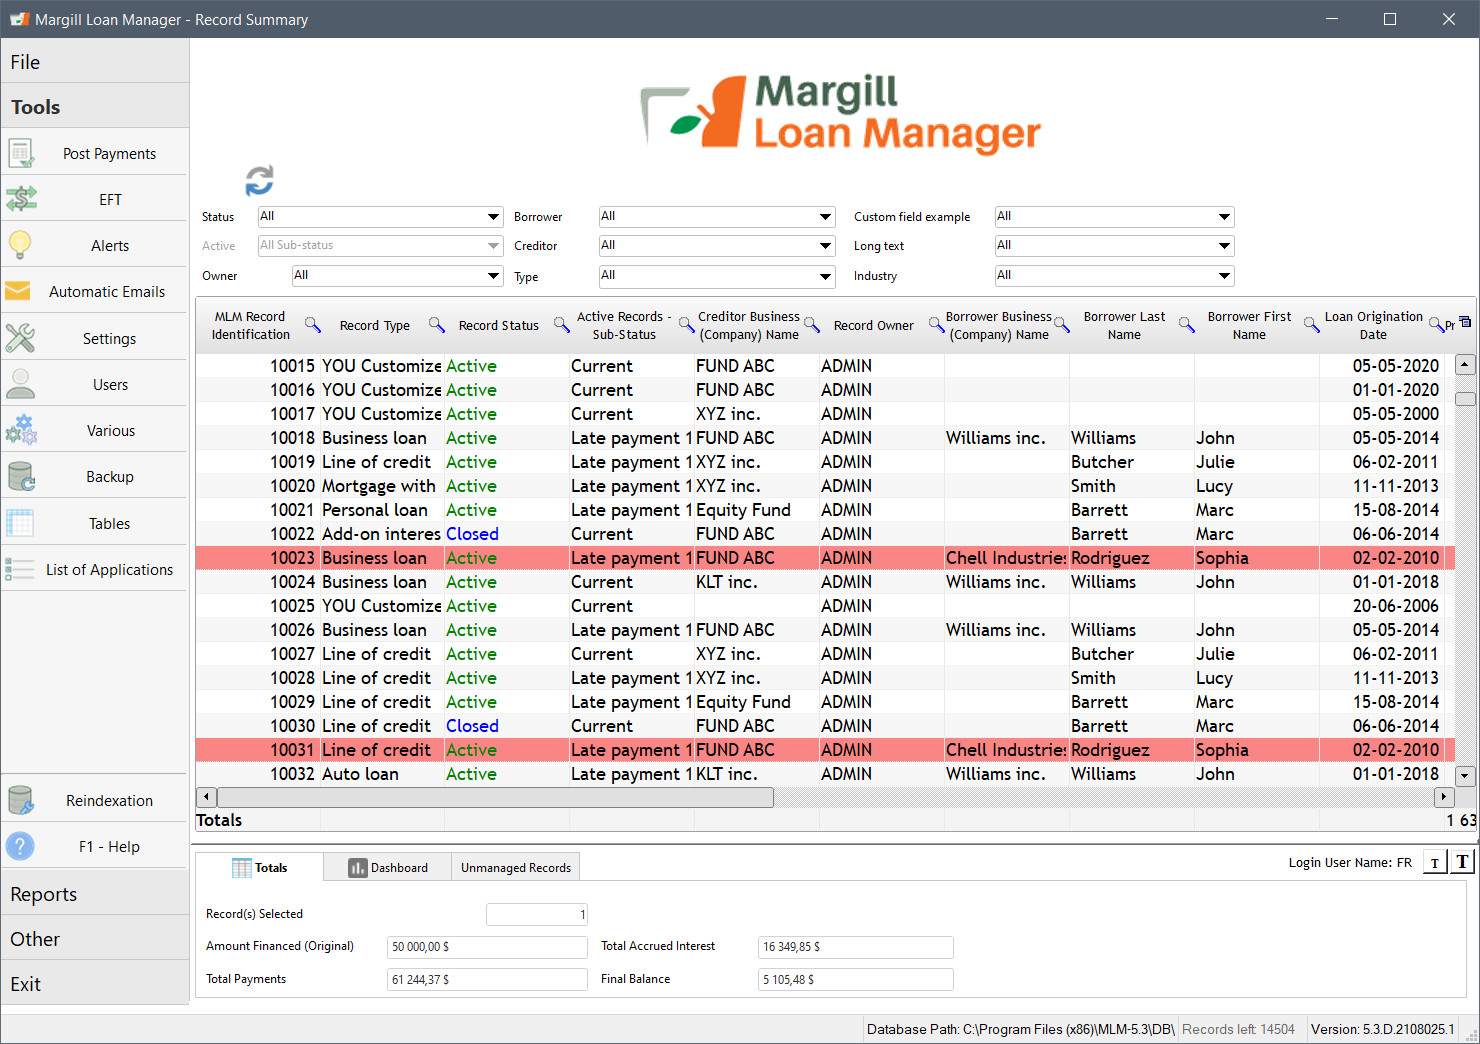Open the Unmanaged Records tab

tap(515, 866)
